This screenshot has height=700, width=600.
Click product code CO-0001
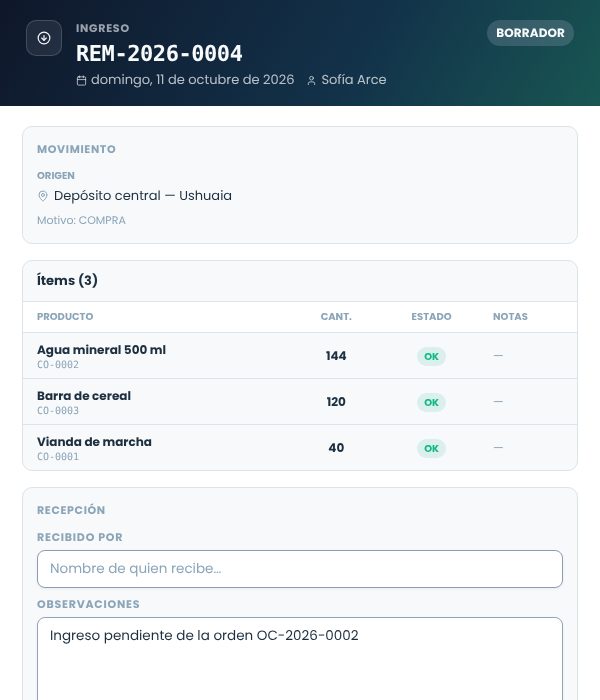(x=58, y=457)
